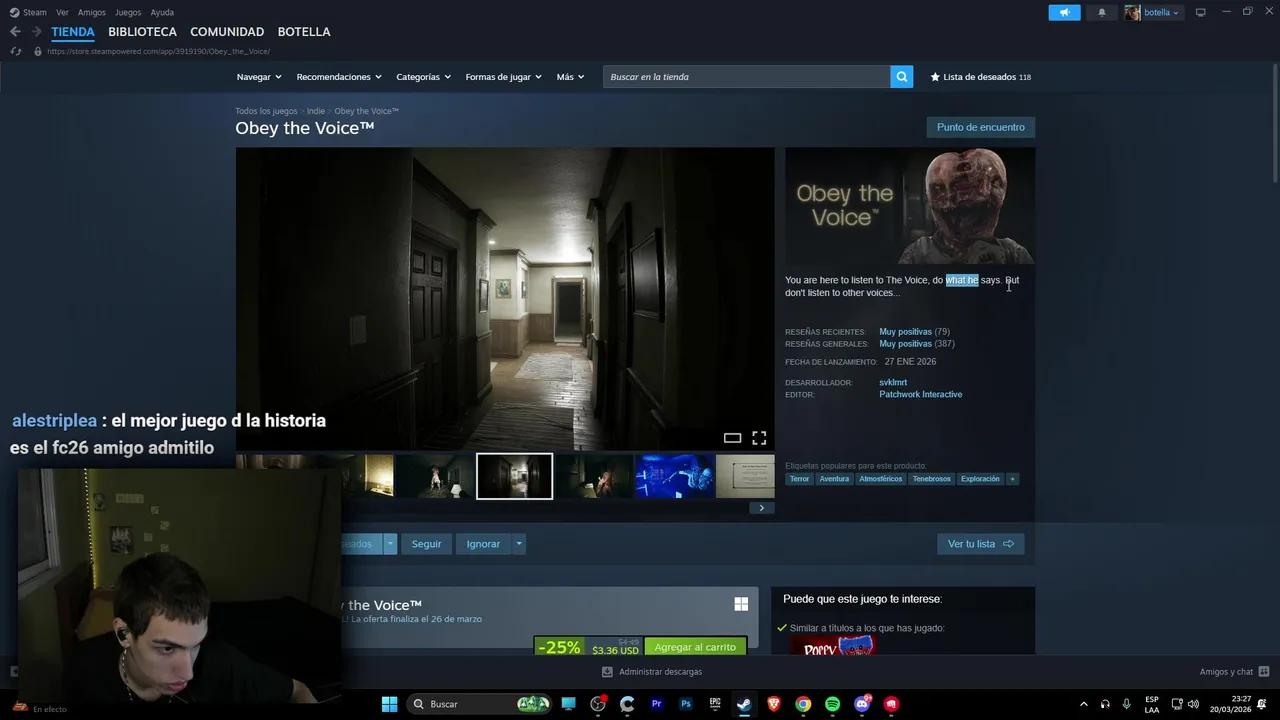Advance the thumbnail strip right arrow
Image resolution: width=1280 pixels, height=720 pixels.
click(x=761, y=508)
